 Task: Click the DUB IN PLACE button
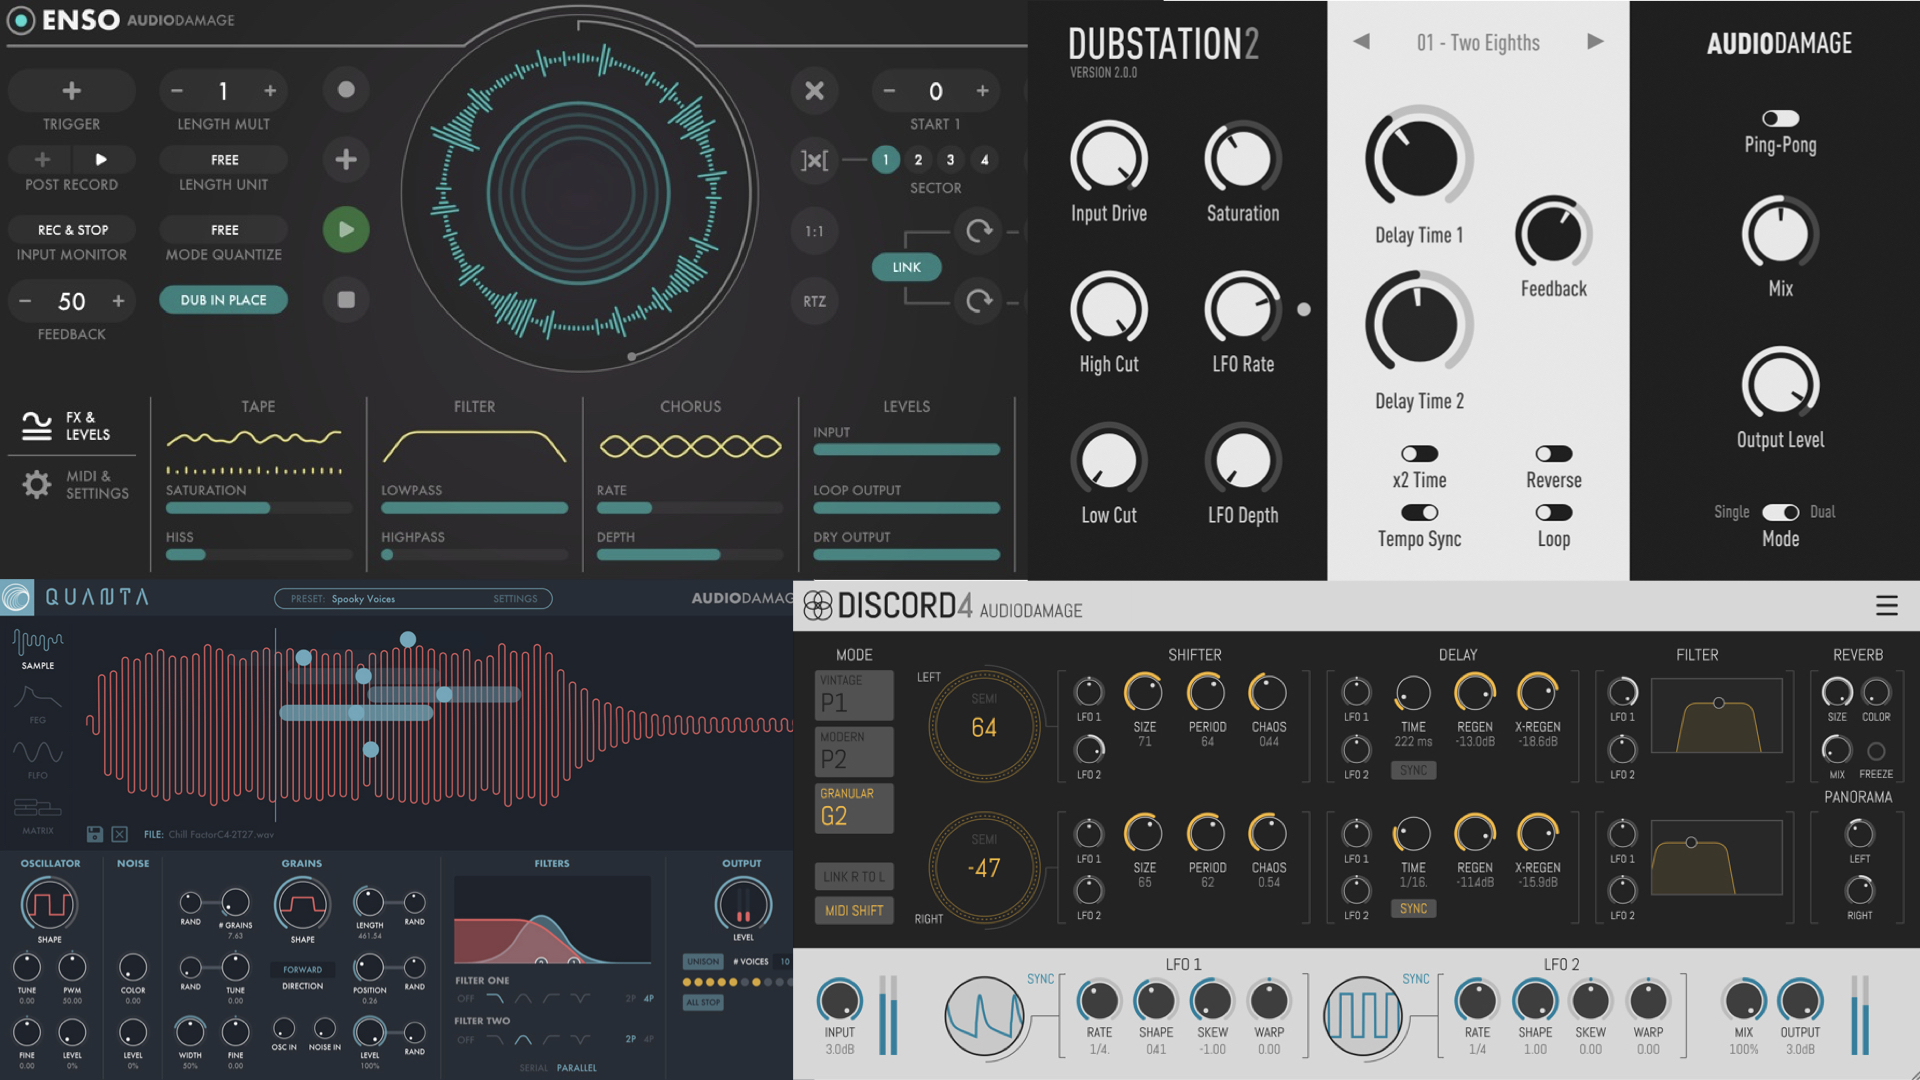tap(224, 300)
